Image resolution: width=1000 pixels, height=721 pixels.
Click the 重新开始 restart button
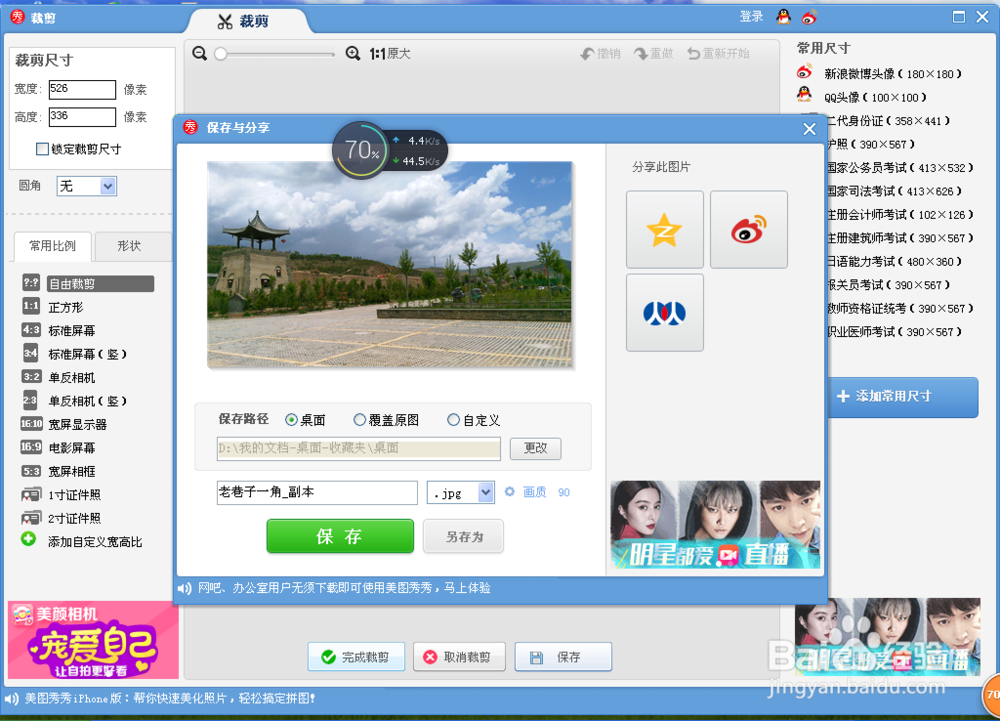pos(718,54)
